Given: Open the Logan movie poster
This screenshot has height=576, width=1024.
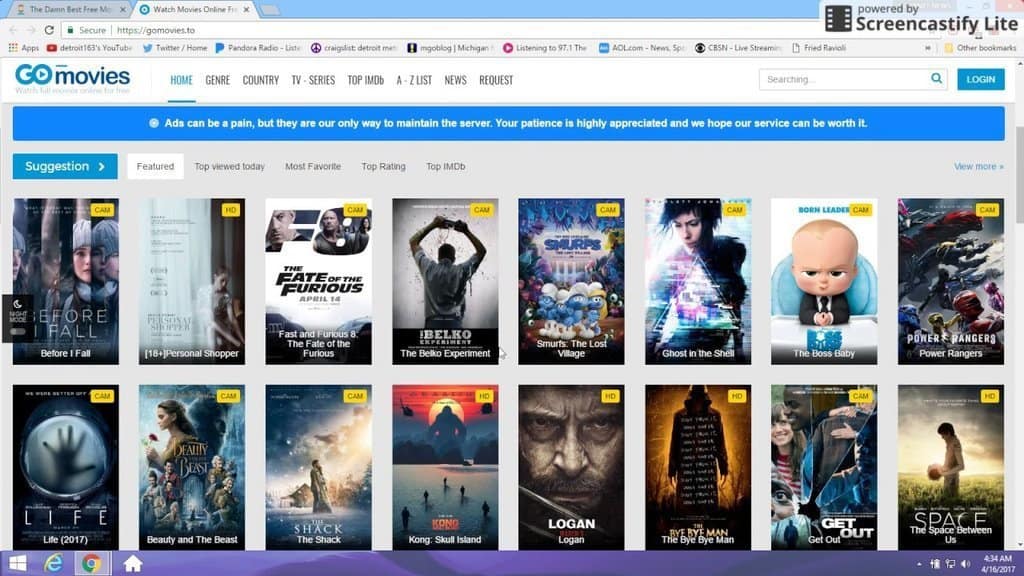Looking at the screenshot, I should tap(571, 467).
